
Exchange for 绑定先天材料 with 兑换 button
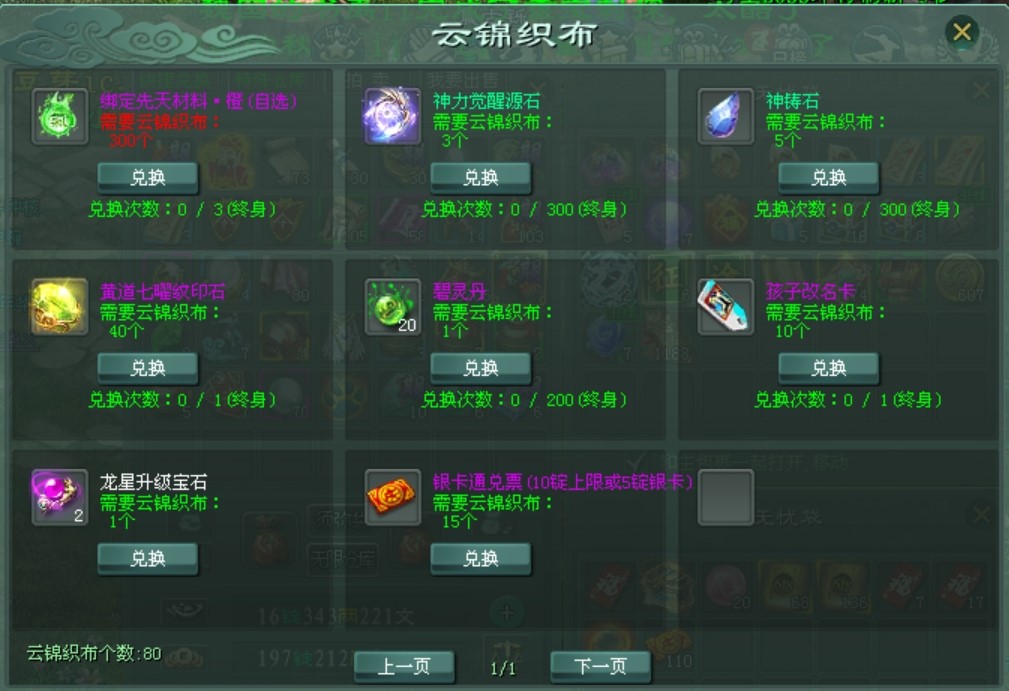point(148,178)
